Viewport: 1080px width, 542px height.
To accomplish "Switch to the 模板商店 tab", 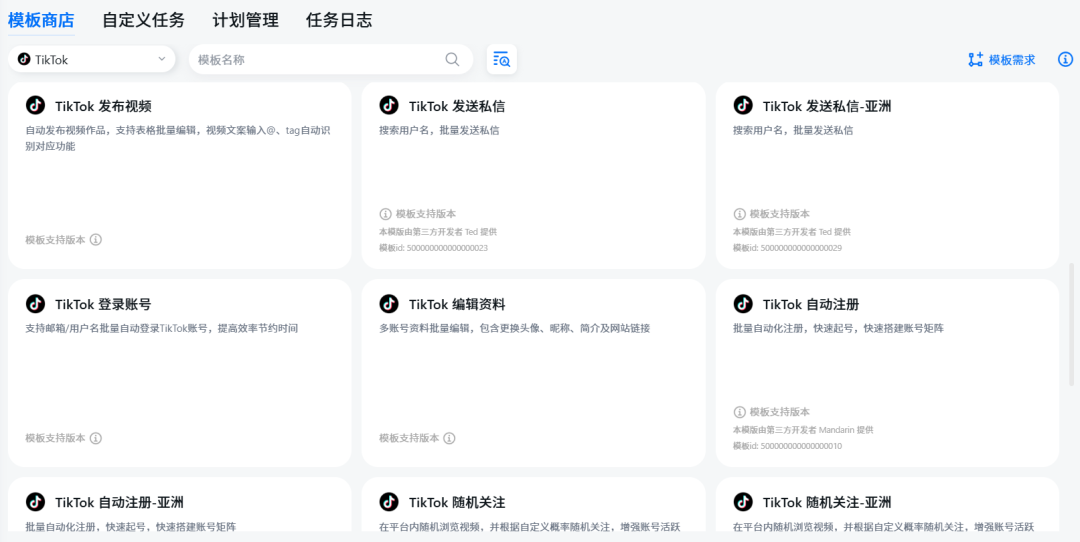I will pos(41,20).
